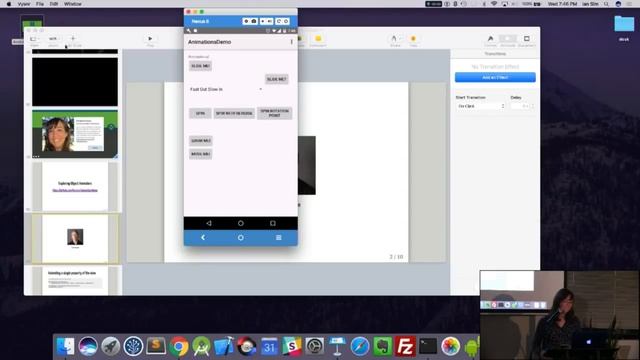
Task: Open FileZilla from the dock
Action: pyautogui.click(x=405, y=346)
